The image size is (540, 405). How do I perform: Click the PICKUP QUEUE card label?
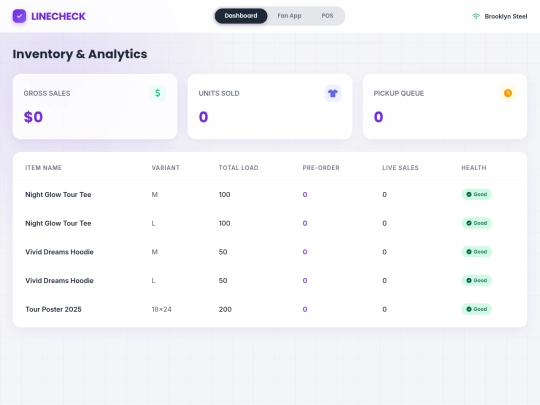coord(399,93)
